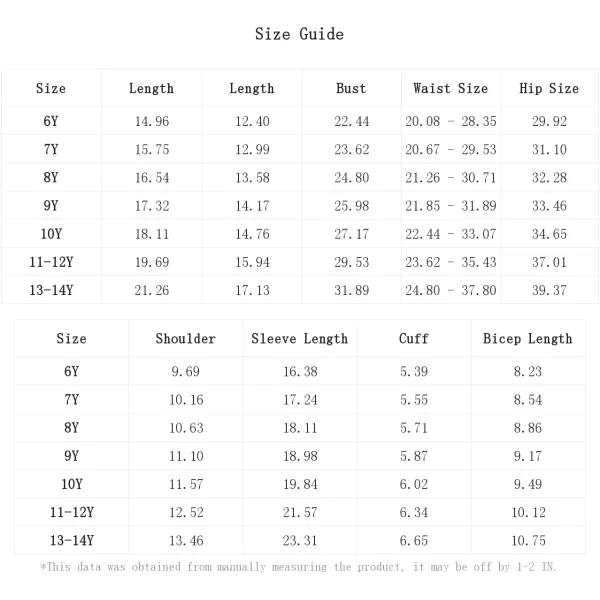600x600 pixels.
Task: Click the 10Y bust value 27.17
Action: (x=351, y=234)
